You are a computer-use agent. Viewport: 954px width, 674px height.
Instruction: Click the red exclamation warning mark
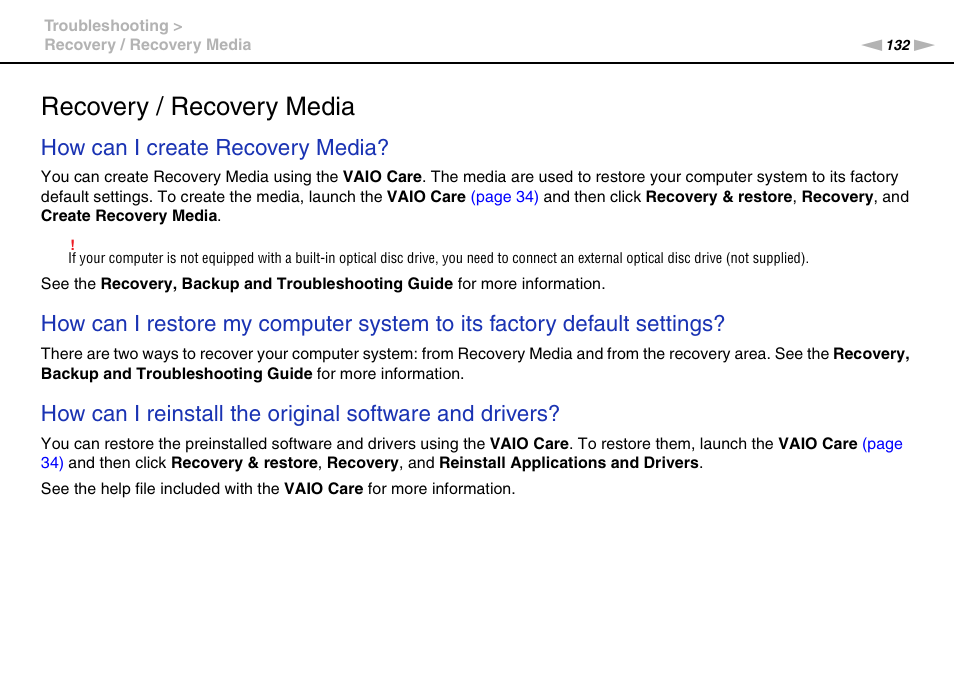(72, 245)
